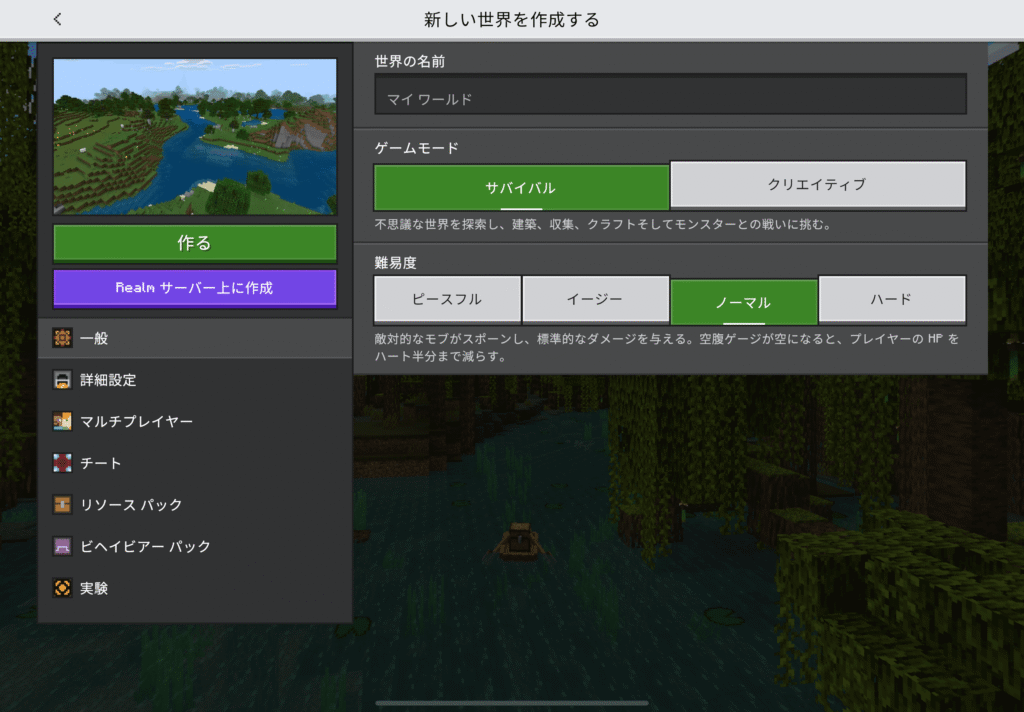This screenshot has height=712, width=1024.
Task: Set difficulty to ハード
Action: point(892,299)
